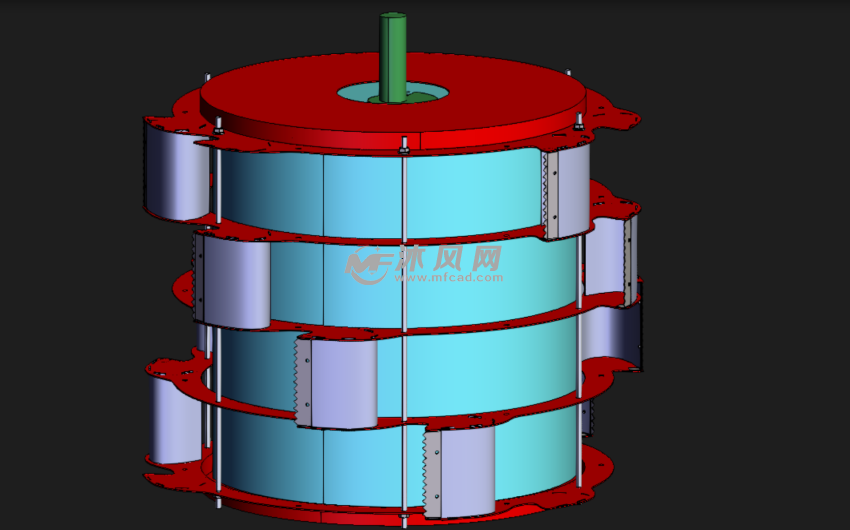The width and height of the screenshot is (850, 530).
Task: Select the third-tier center serrated blade
Action: (340, 382)
